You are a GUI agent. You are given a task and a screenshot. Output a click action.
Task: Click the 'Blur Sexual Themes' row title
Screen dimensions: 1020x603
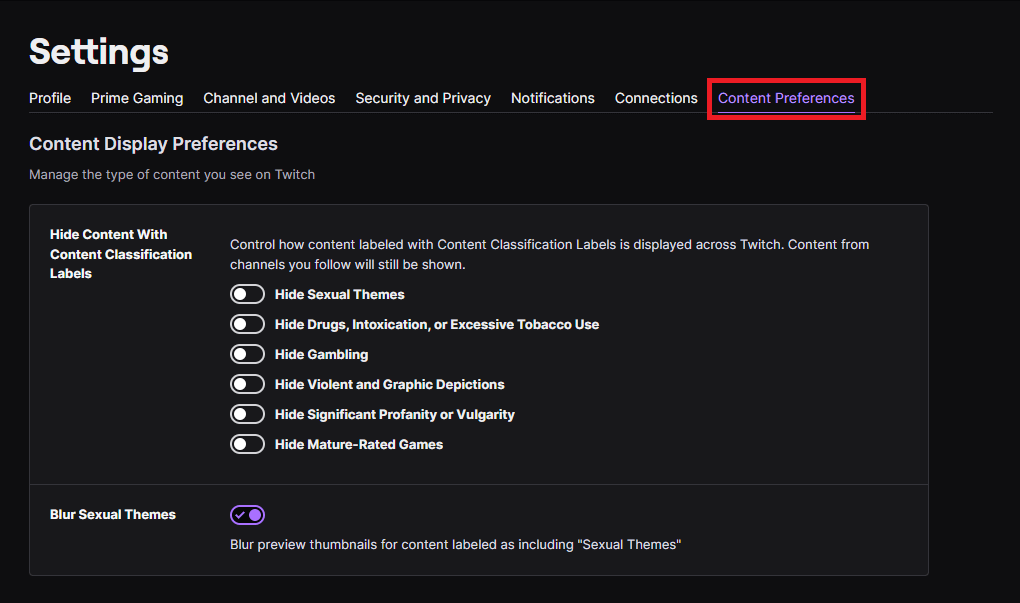point(112,514)
